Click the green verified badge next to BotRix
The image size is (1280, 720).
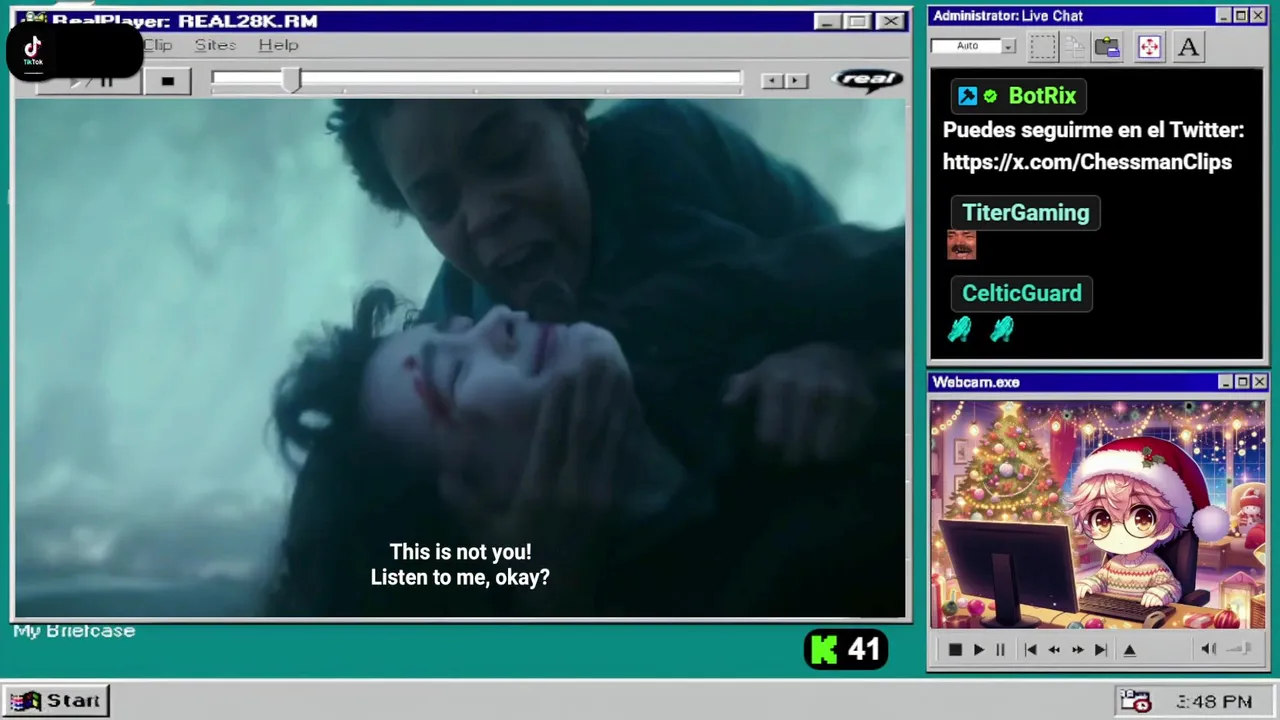pyautogui.click(x=990, y=96)
